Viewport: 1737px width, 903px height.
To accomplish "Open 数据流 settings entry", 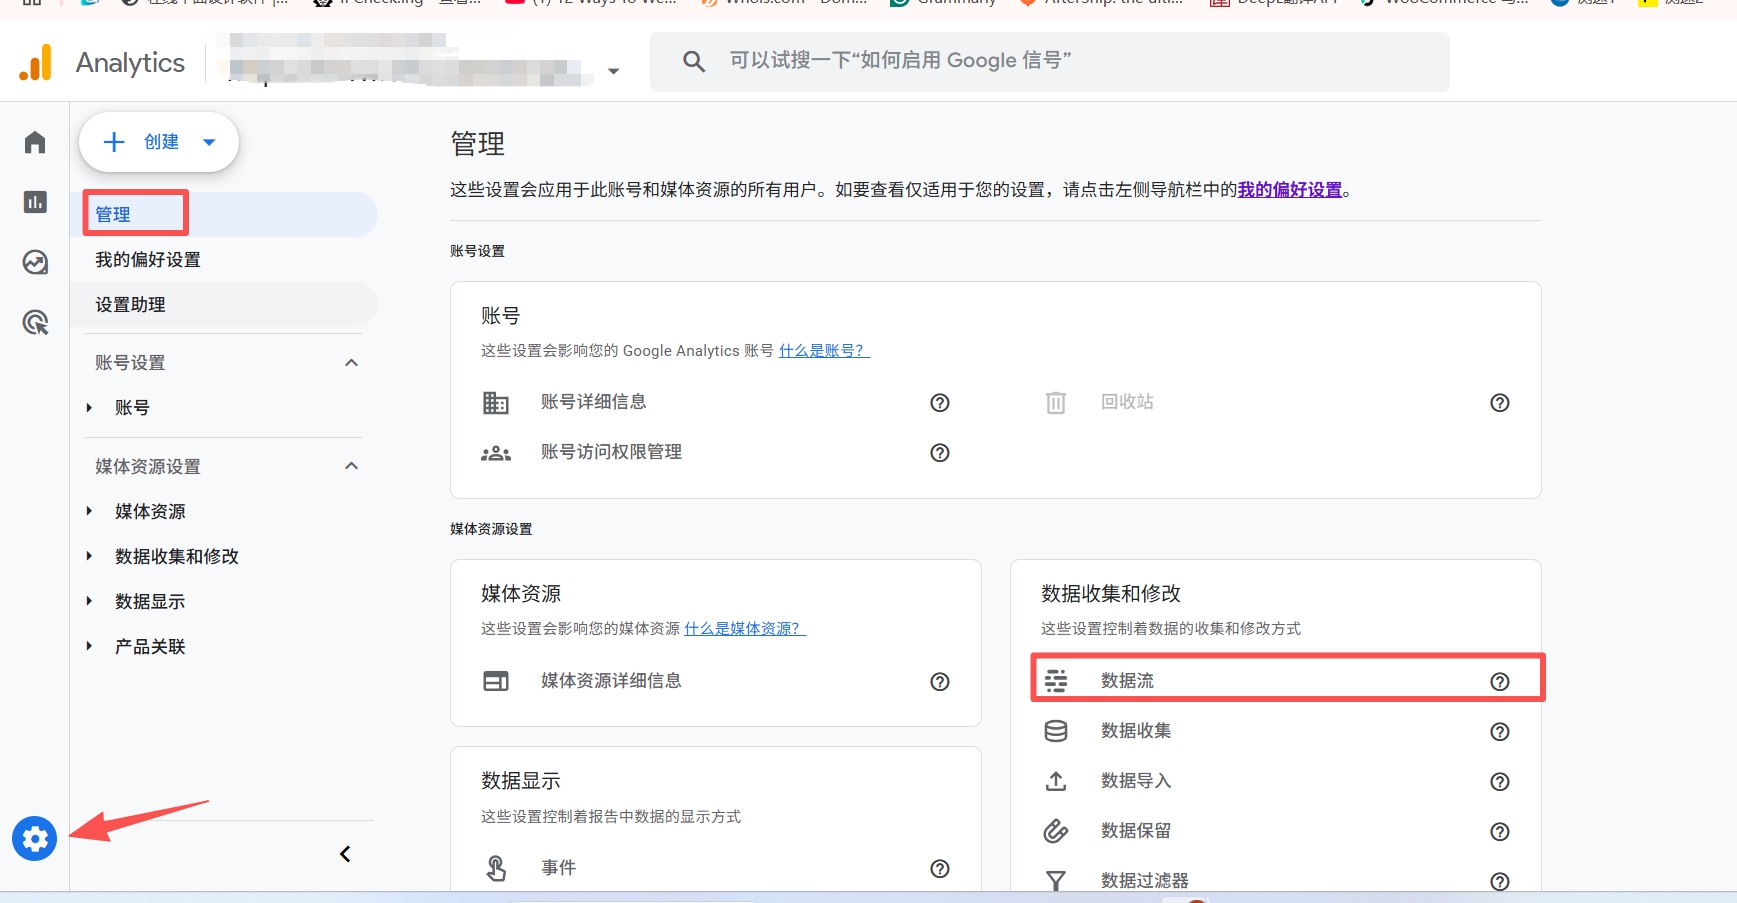I will coord(1127,681).
